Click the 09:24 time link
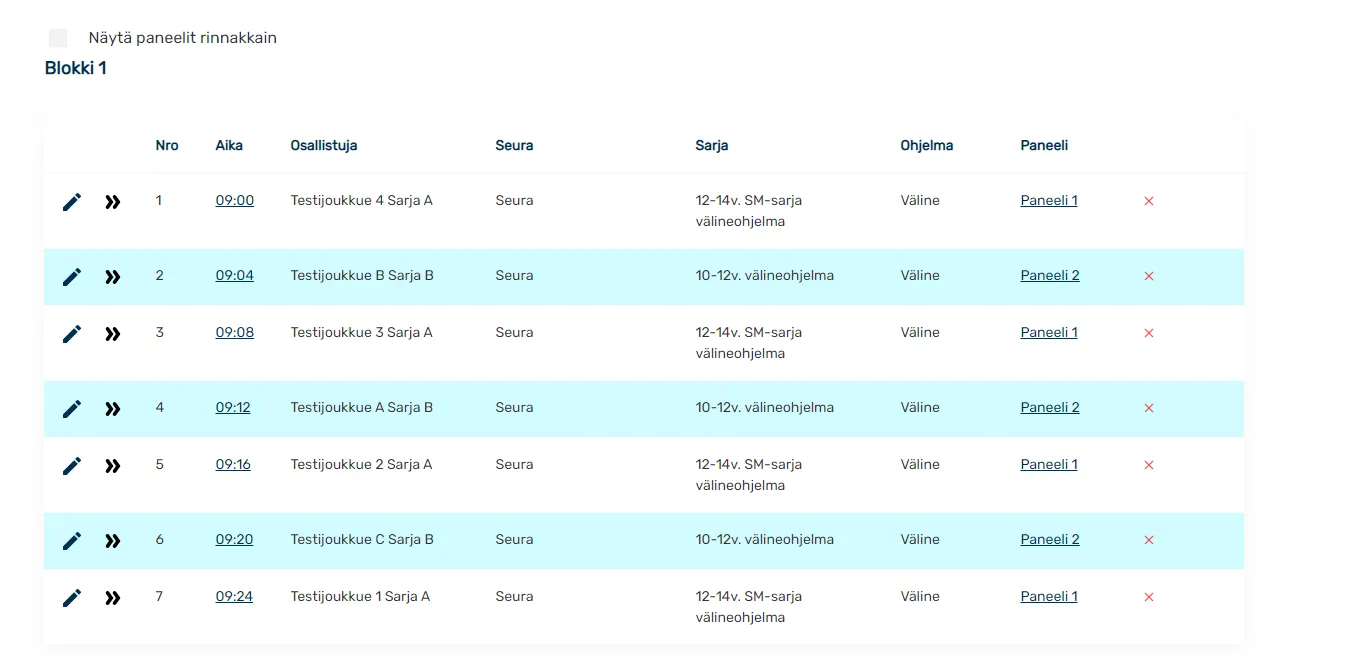 [235, 596]
